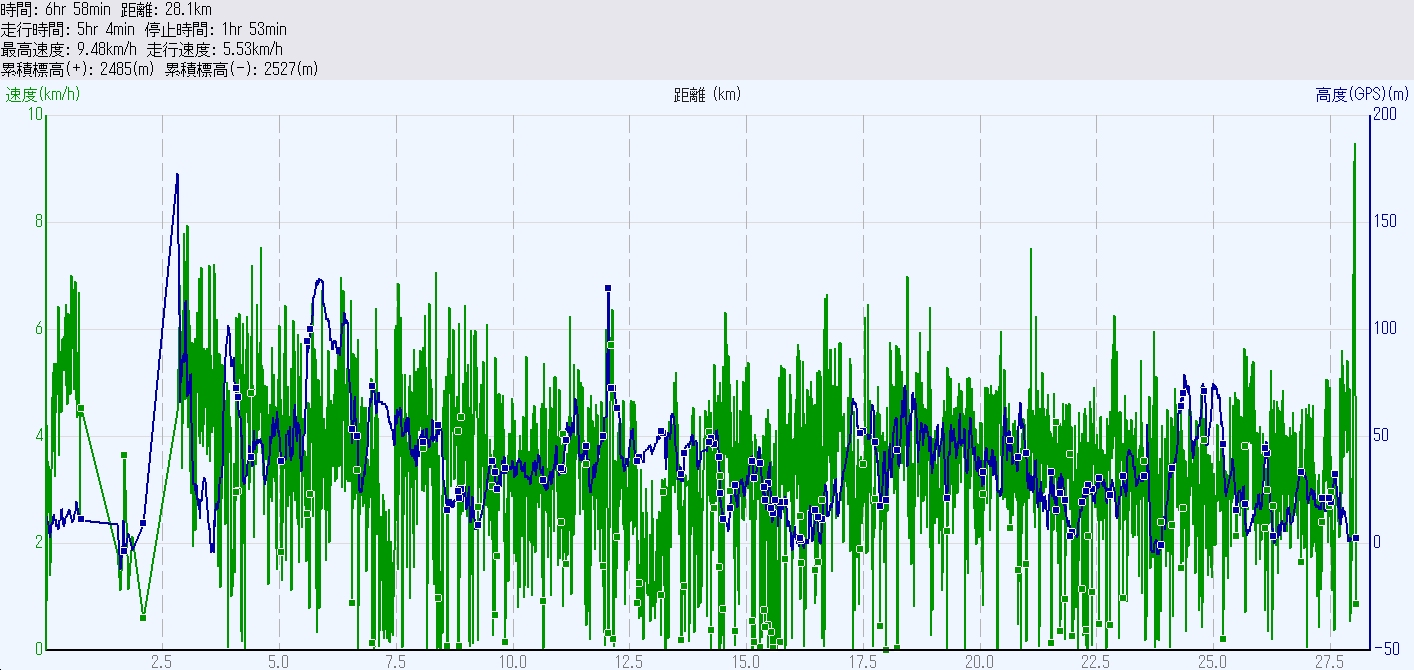Click the 20.0 km distance tick label
This screenshot has height=670, width=1414.
[x=979, y=661]
